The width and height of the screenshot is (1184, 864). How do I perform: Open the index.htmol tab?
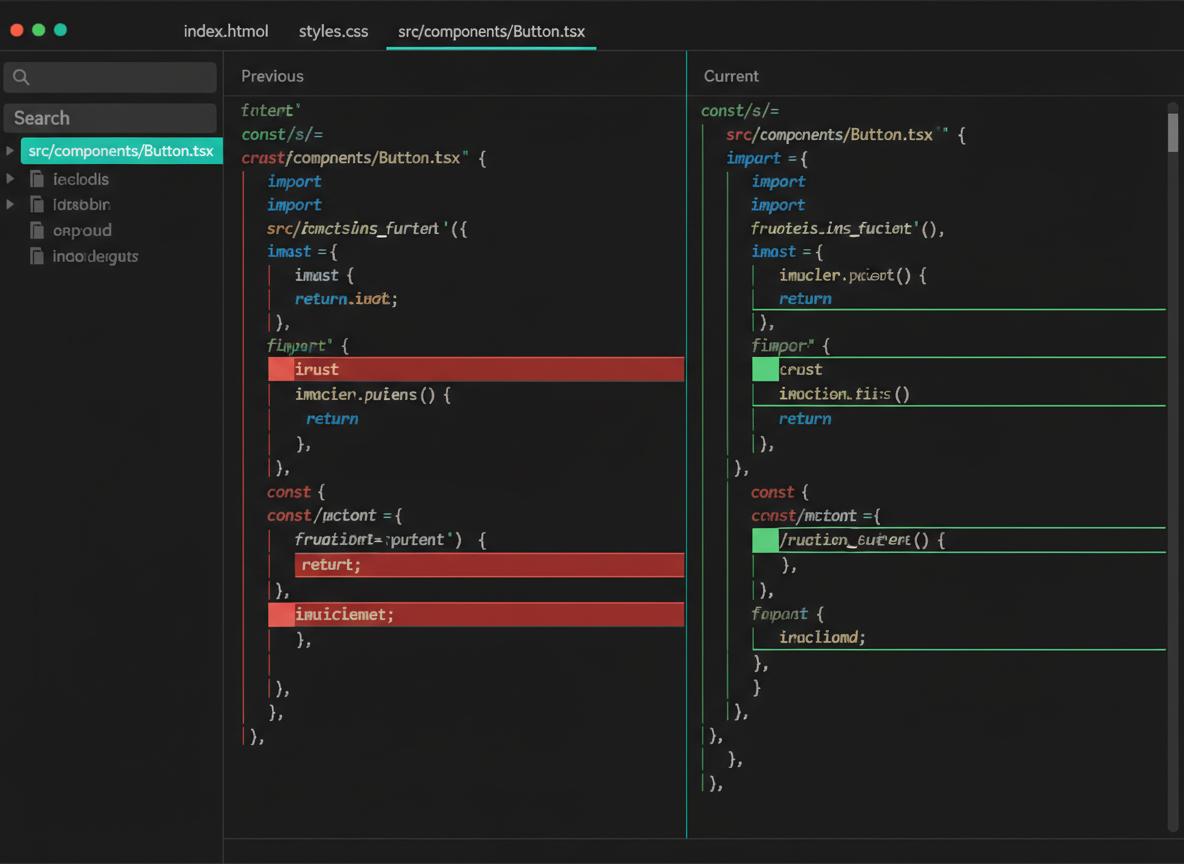[226, 31]
